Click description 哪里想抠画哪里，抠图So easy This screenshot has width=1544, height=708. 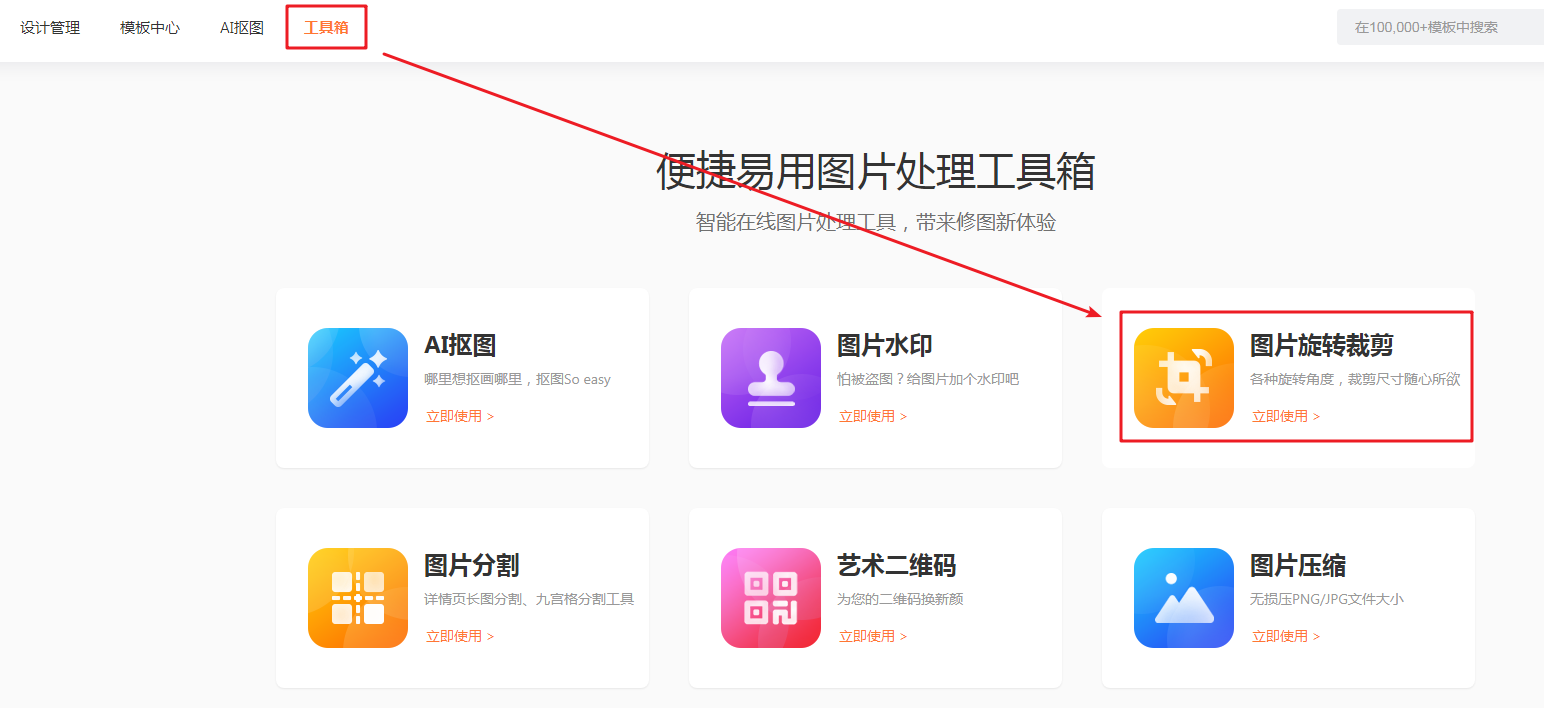coord(517,380)
